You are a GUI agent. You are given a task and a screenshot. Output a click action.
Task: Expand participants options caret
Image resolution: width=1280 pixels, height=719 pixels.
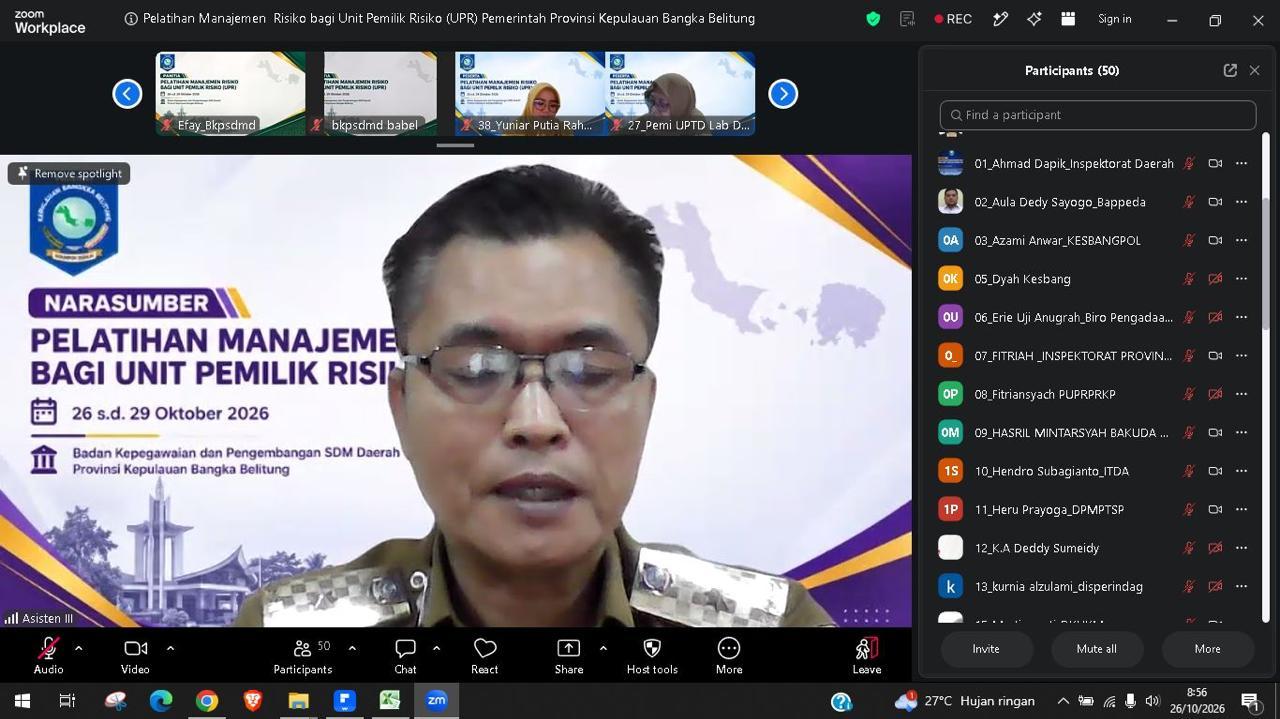point(352,648)
